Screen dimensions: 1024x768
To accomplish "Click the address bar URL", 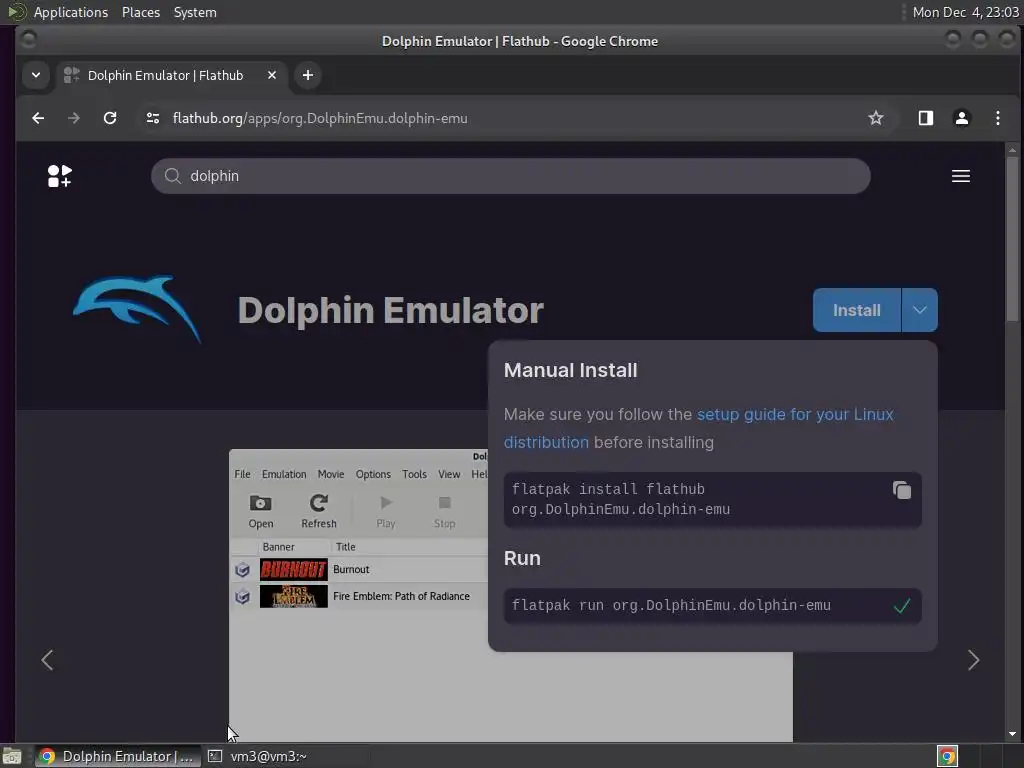I will [x=320, y=118].
